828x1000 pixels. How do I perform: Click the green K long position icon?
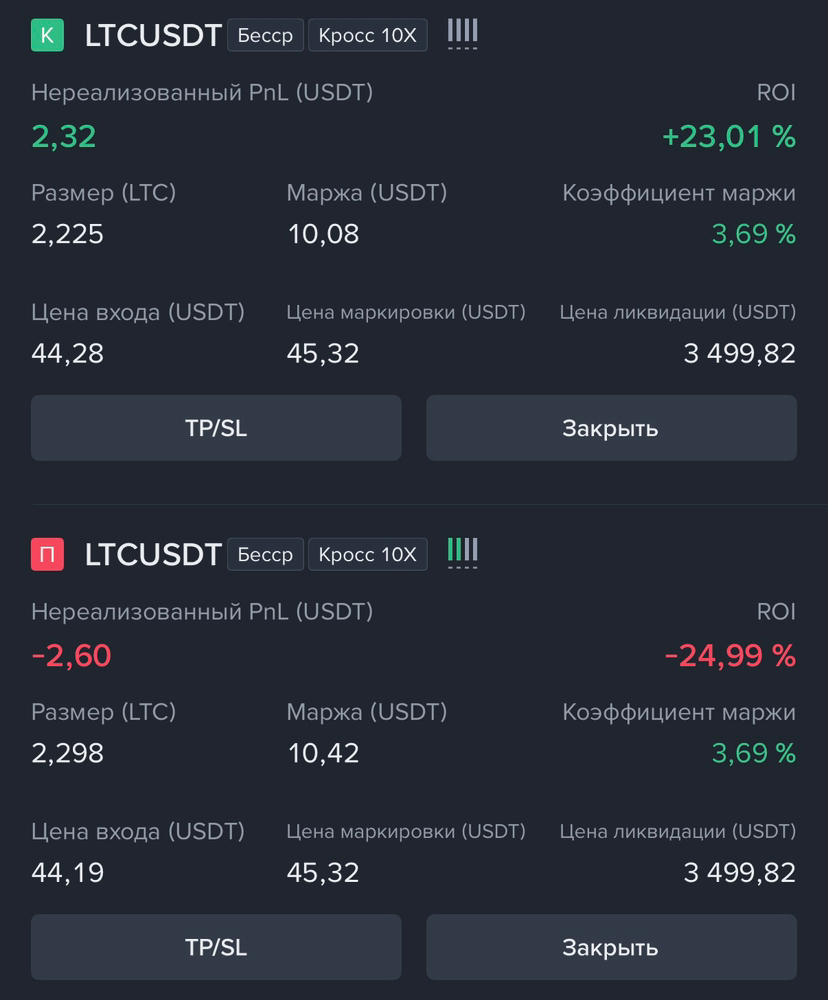pos(47,35)
